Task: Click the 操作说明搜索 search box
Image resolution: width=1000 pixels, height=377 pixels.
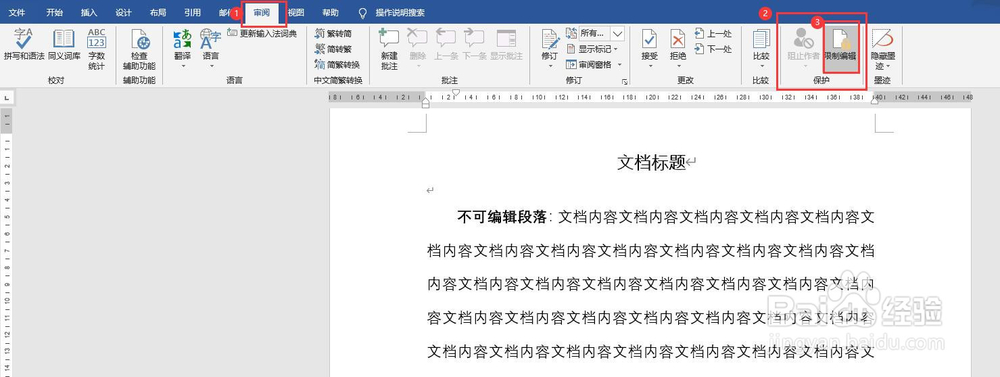Action: point(400,13)
